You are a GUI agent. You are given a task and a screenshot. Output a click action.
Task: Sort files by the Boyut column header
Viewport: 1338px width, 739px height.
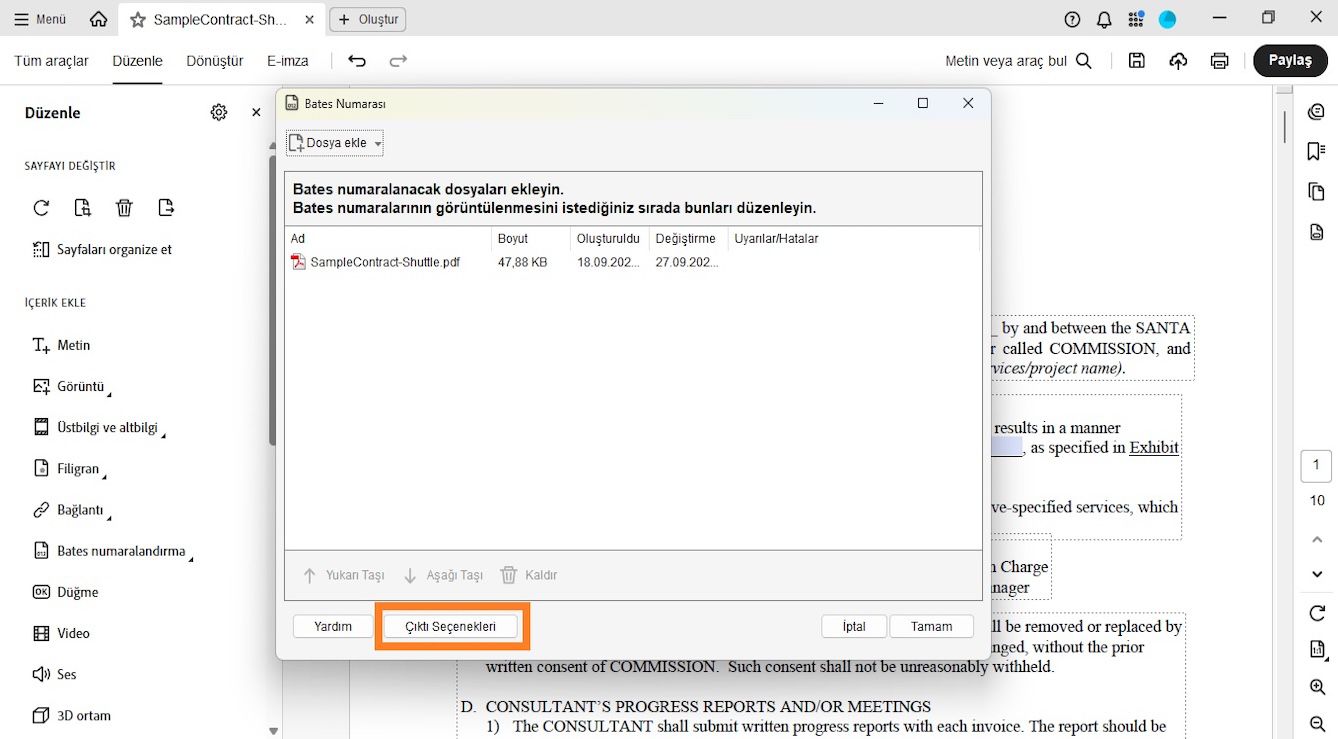coord(531,239)
